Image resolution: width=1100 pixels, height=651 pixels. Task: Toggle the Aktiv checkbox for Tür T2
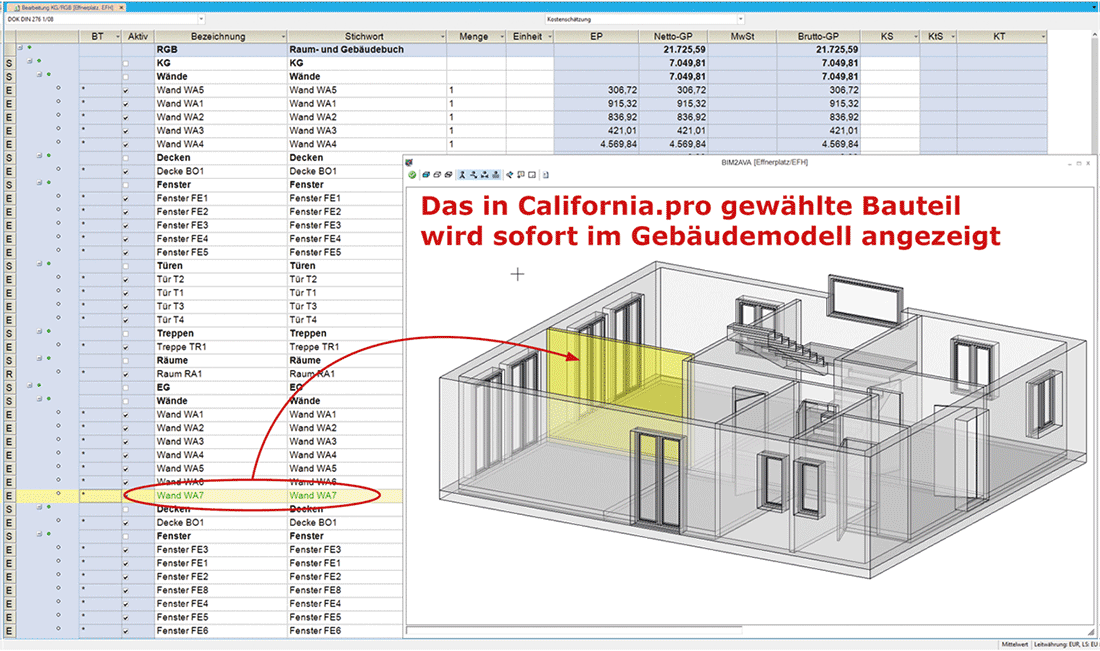click(x=126, y=280)
